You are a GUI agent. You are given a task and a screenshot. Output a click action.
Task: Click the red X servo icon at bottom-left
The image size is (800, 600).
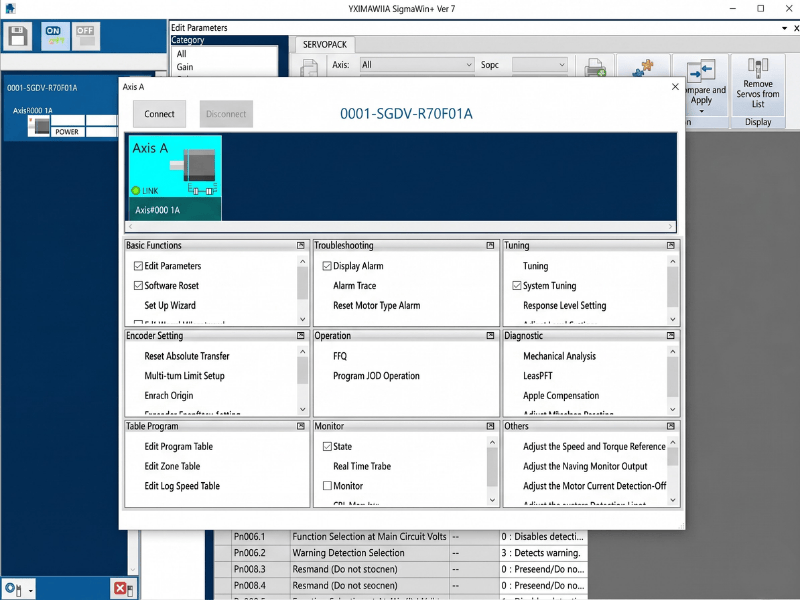point(121,589)
